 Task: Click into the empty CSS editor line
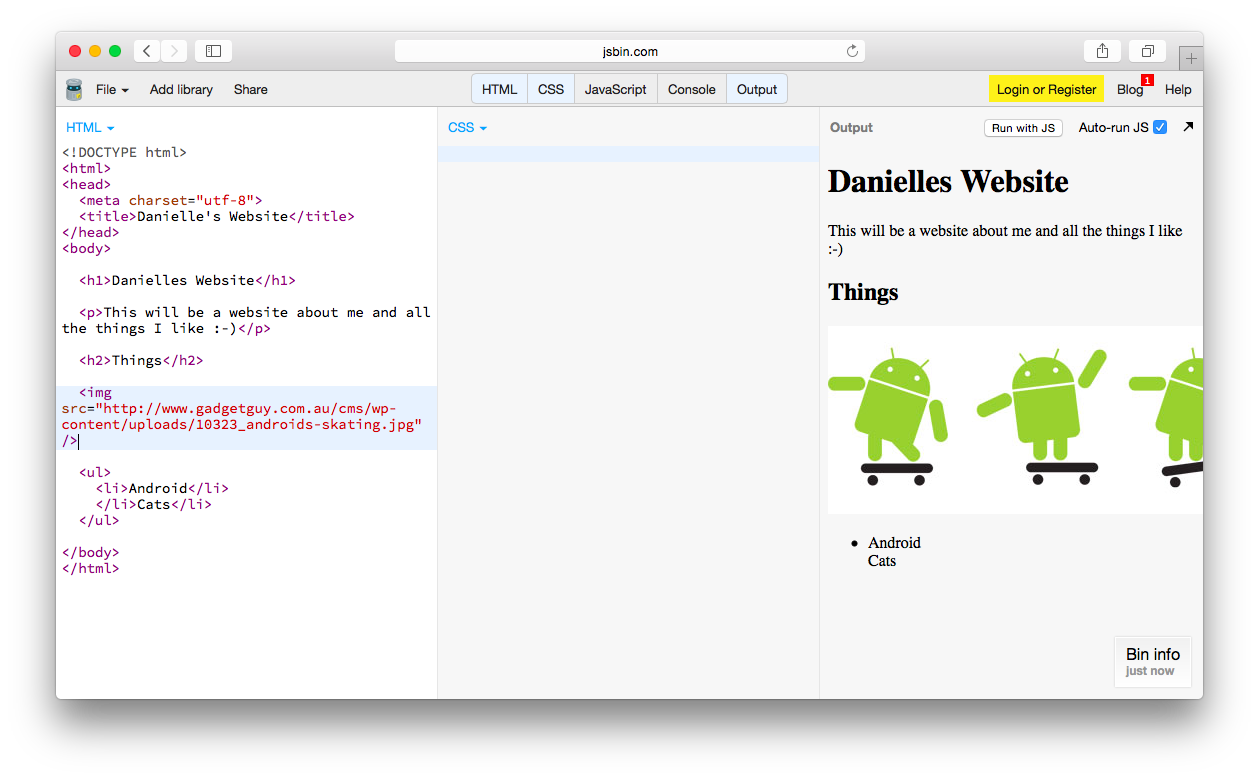(628, 153)
